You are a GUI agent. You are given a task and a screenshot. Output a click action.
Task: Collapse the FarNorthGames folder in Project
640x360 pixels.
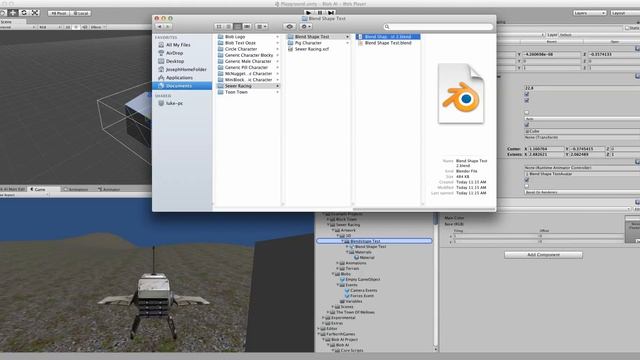coord(319,334)
